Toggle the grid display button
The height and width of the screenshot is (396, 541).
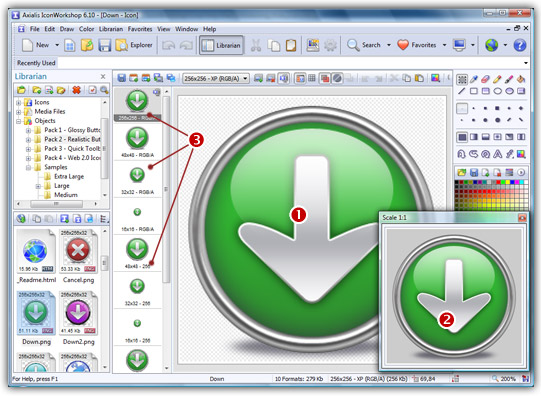tap(312, 78)
